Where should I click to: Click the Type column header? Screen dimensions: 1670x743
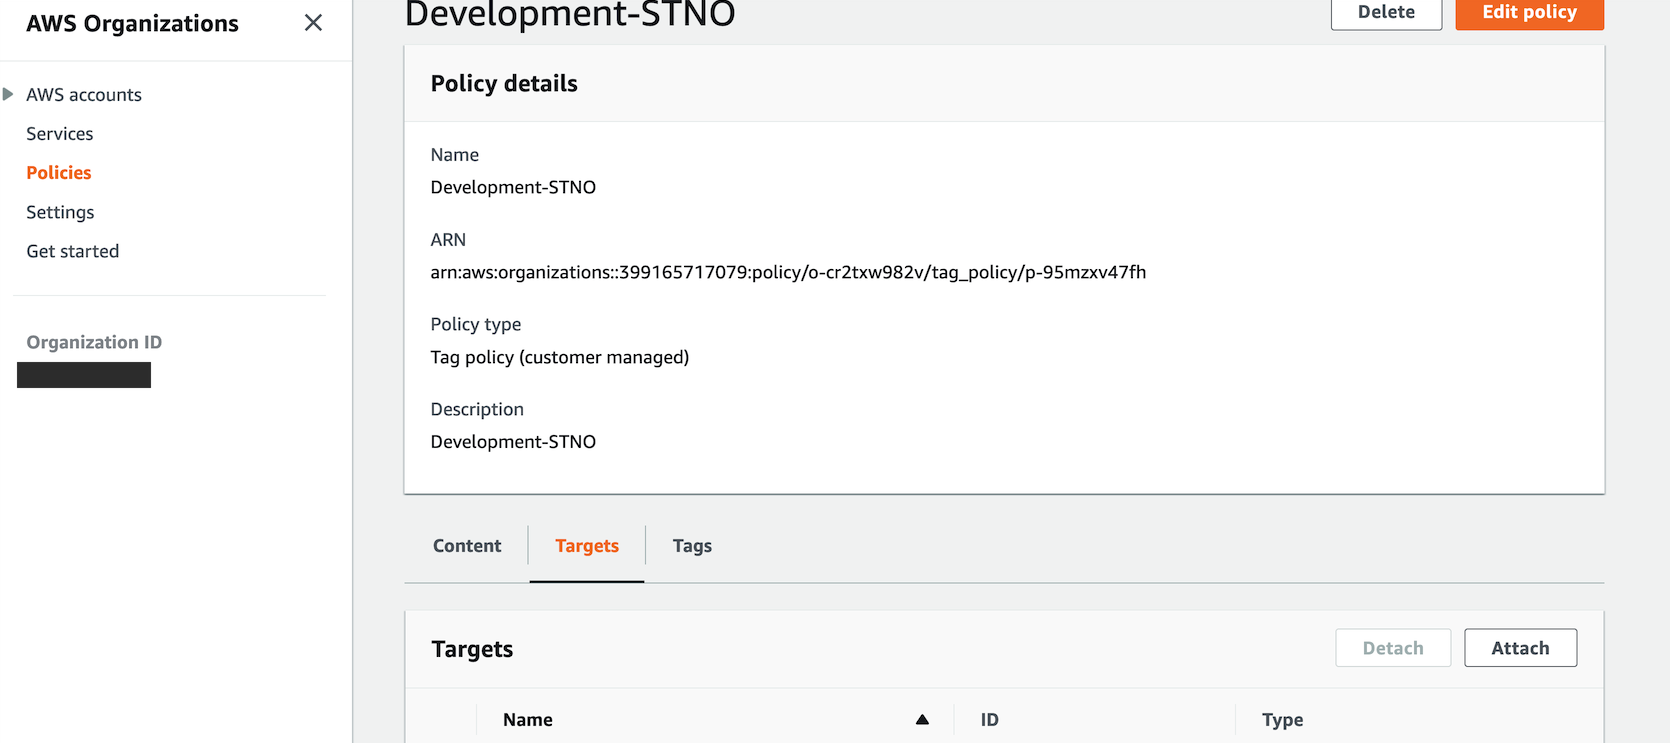click(x=1282, y=720)
